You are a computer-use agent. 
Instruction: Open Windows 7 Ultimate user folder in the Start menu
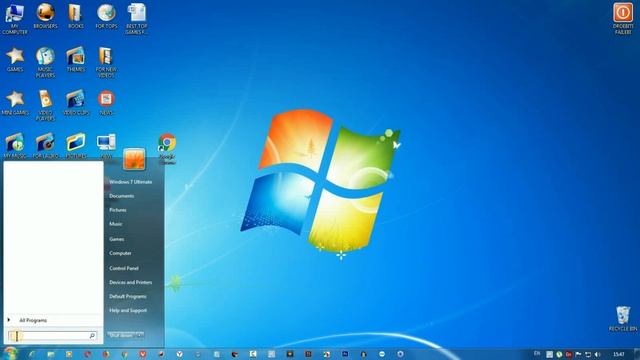pos(131,182)
